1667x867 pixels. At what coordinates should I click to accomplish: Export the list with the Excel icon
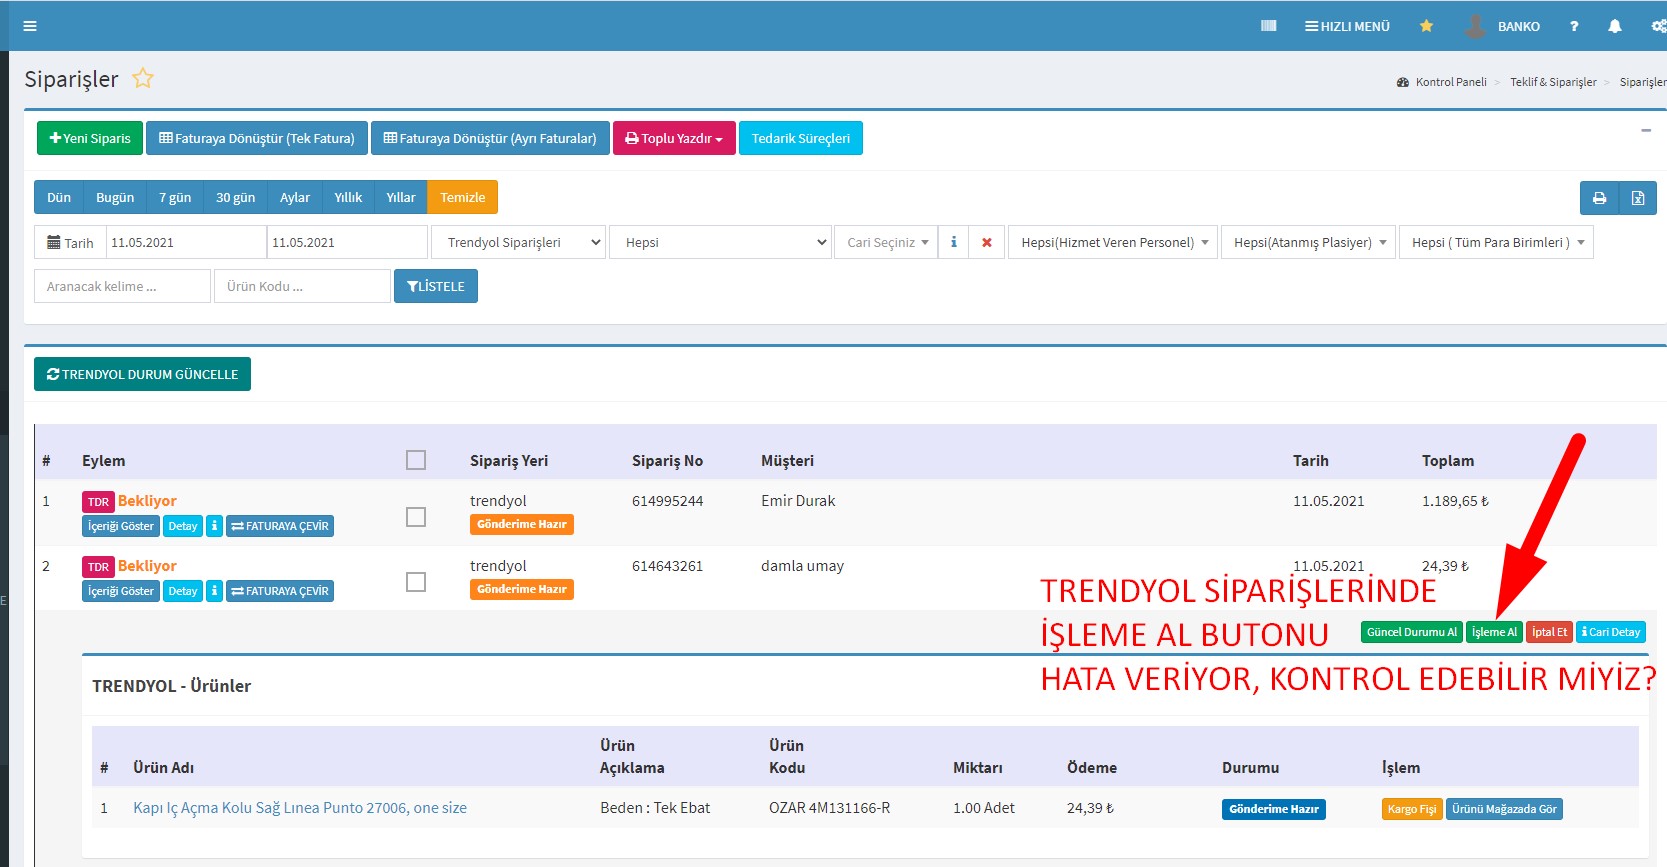[1638, 198]
